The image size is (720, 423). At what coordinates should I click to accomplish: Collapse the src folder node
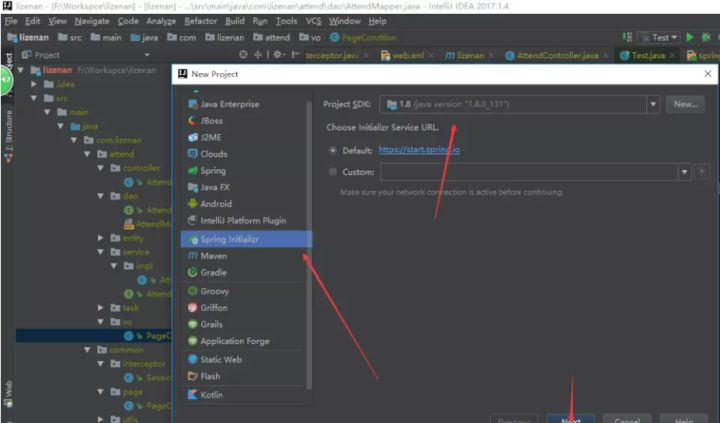click(34, 98)
